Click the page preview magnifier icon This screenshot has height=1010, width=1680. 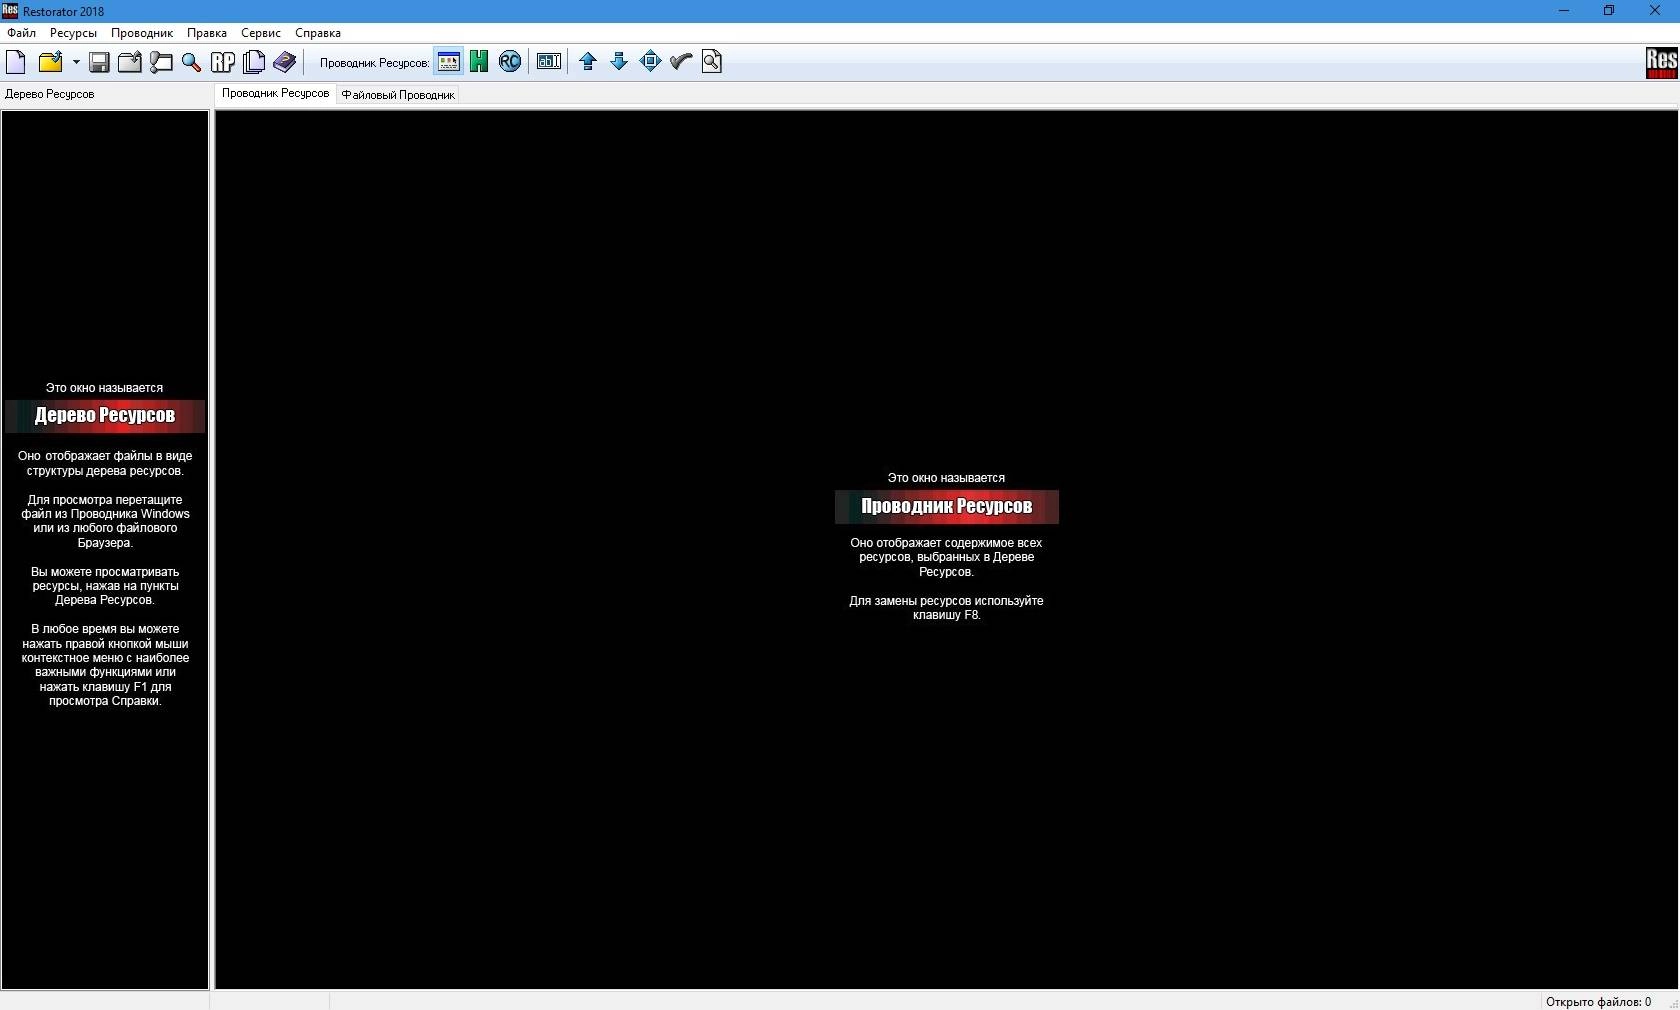click(712, 62)
